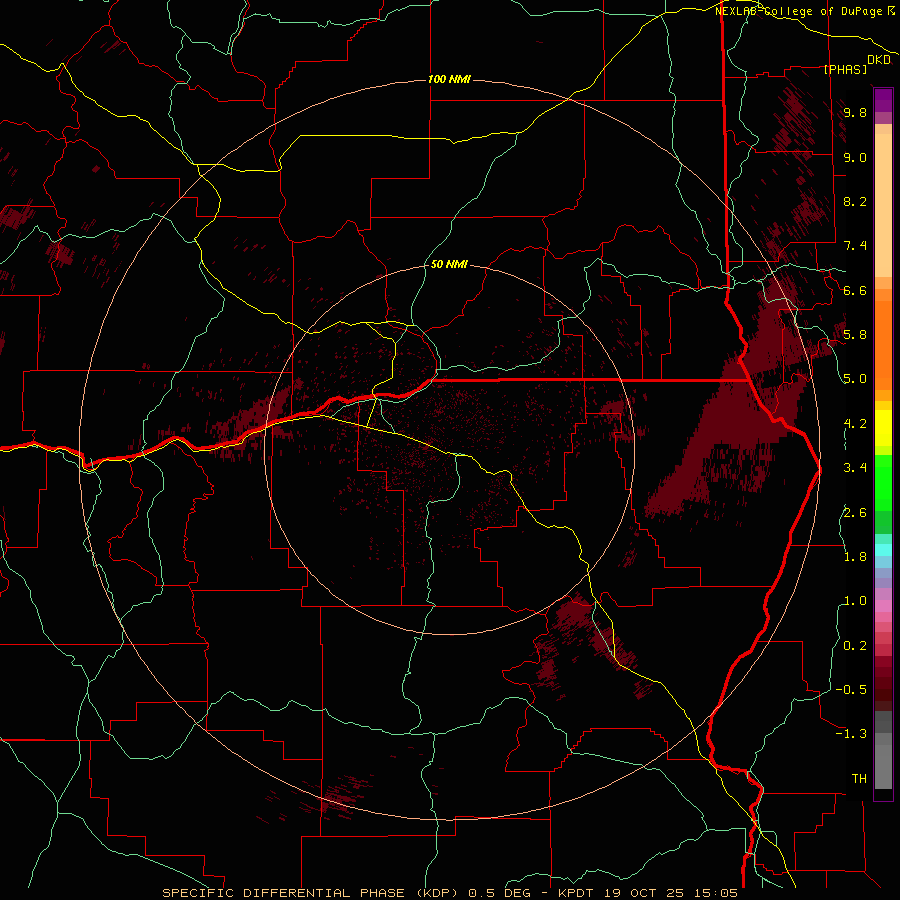This screenshot has height=900, width=900.
Task: Click the 6.6 value on color scale
Action: coord(855,290)
